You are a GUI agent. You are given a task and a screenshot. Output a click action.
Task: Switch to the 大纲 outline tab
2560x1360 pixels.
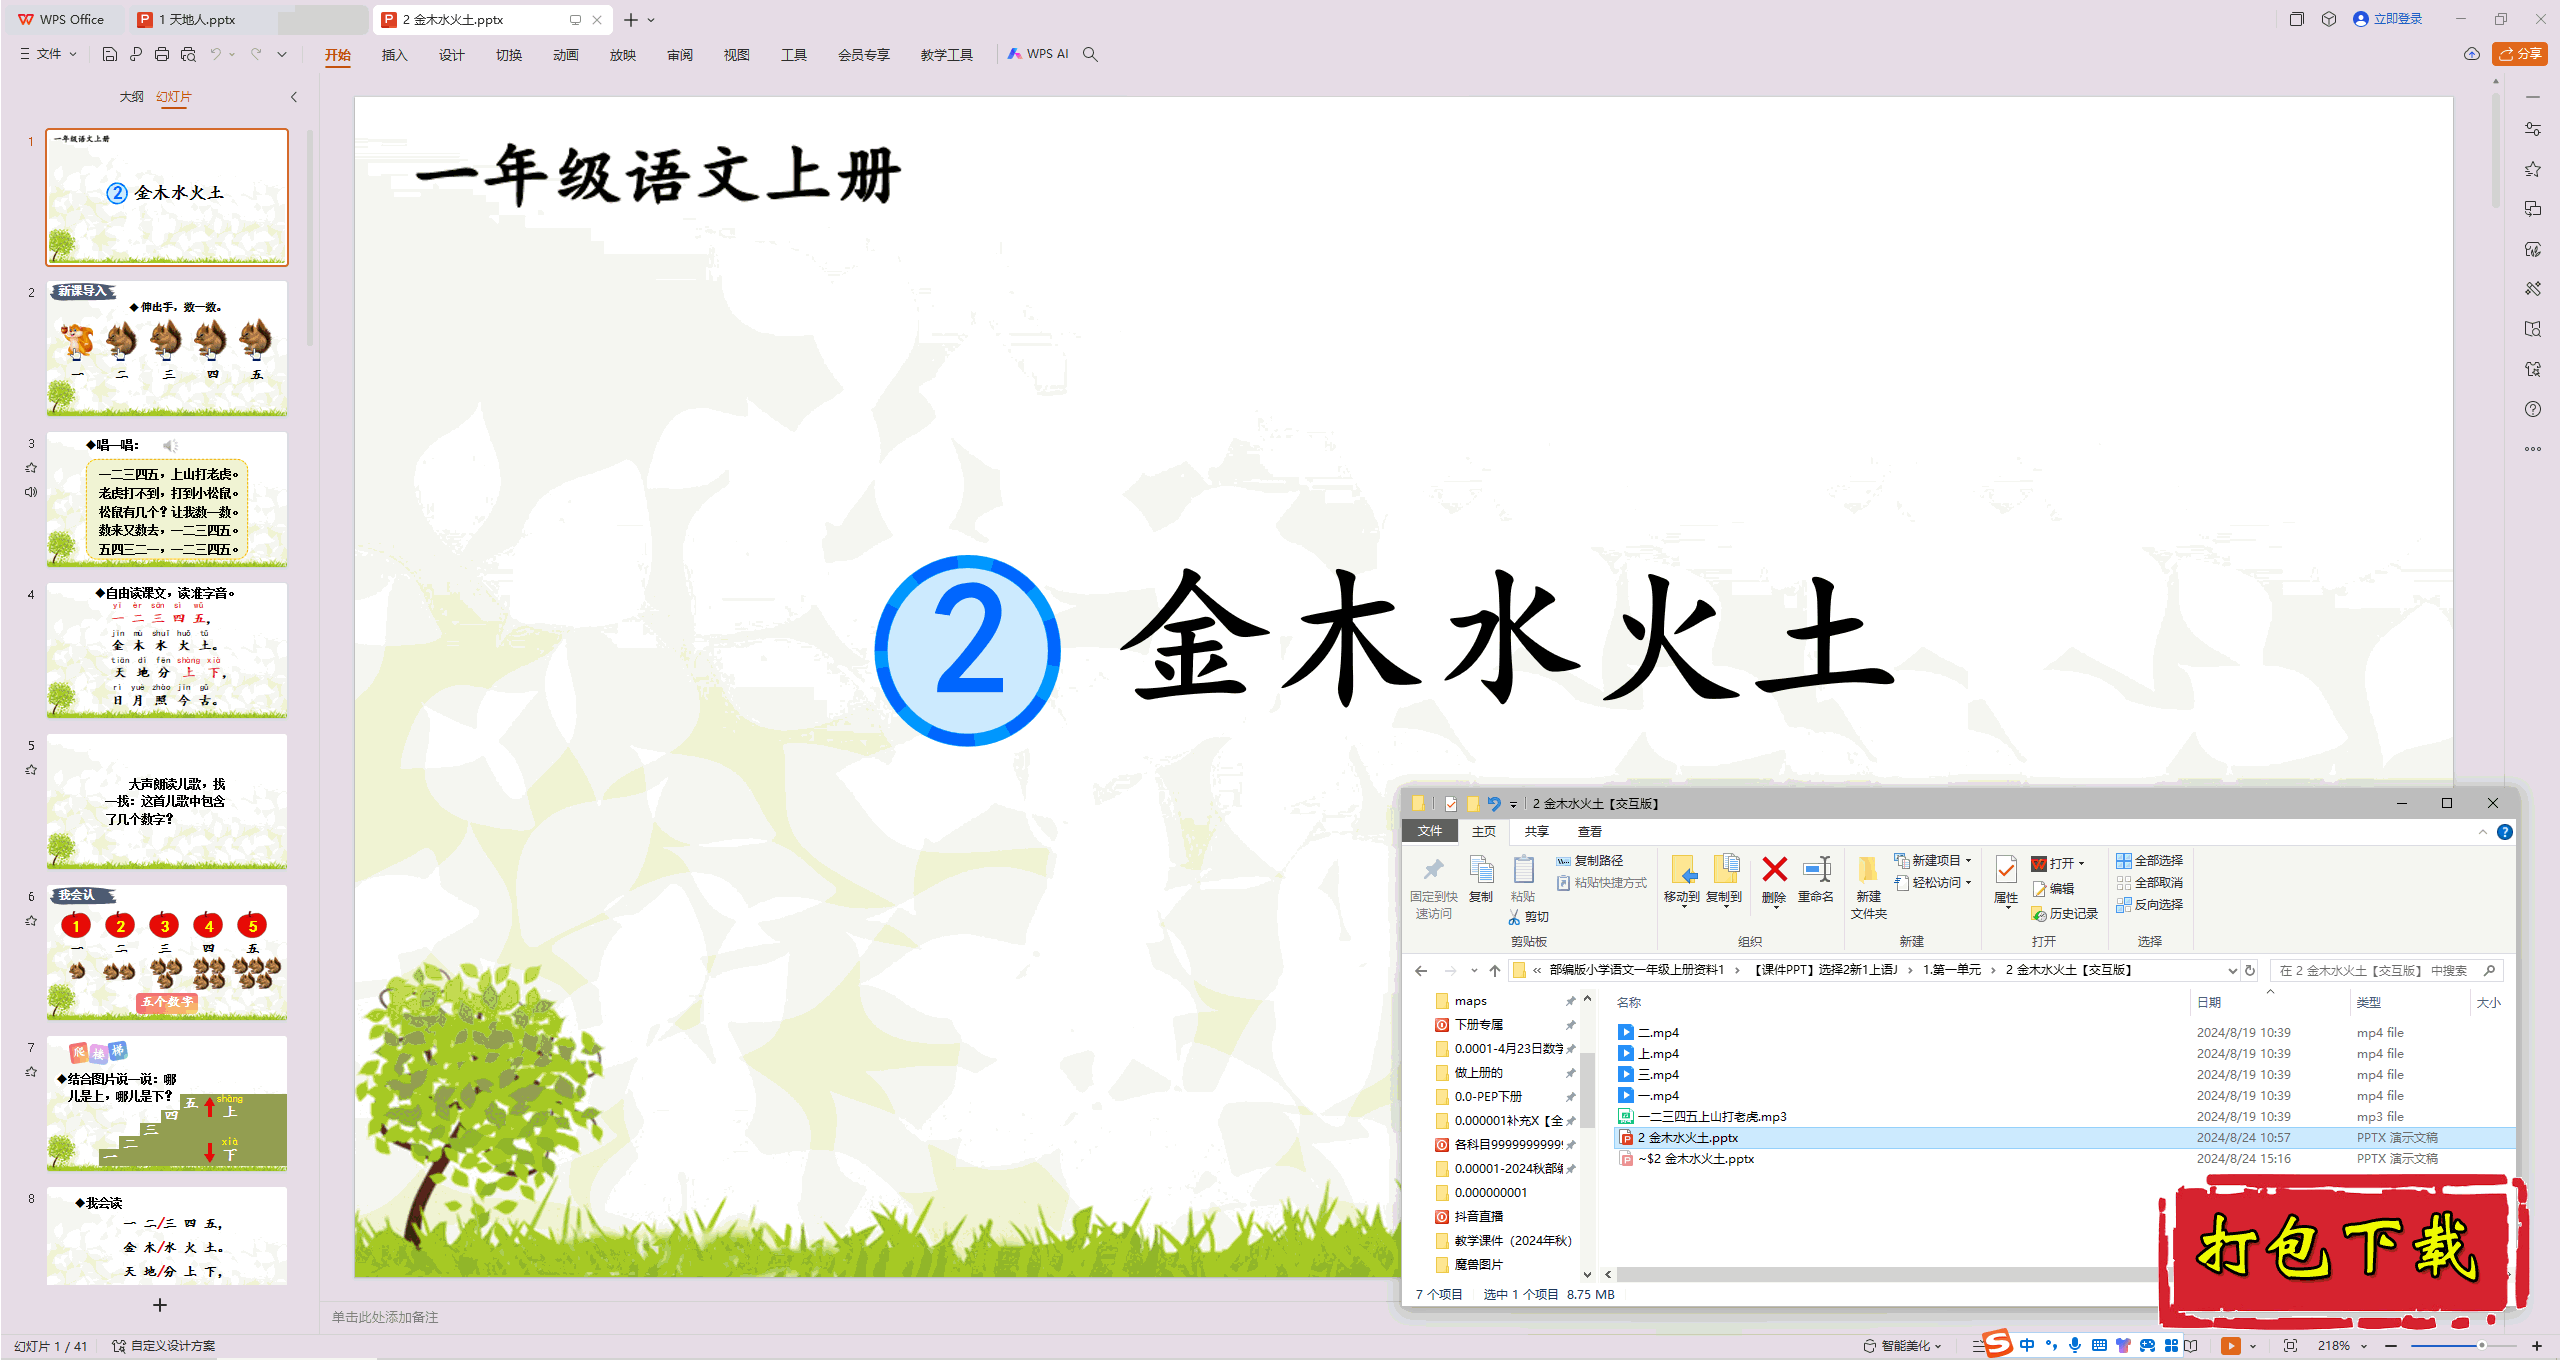pos(131,97)
